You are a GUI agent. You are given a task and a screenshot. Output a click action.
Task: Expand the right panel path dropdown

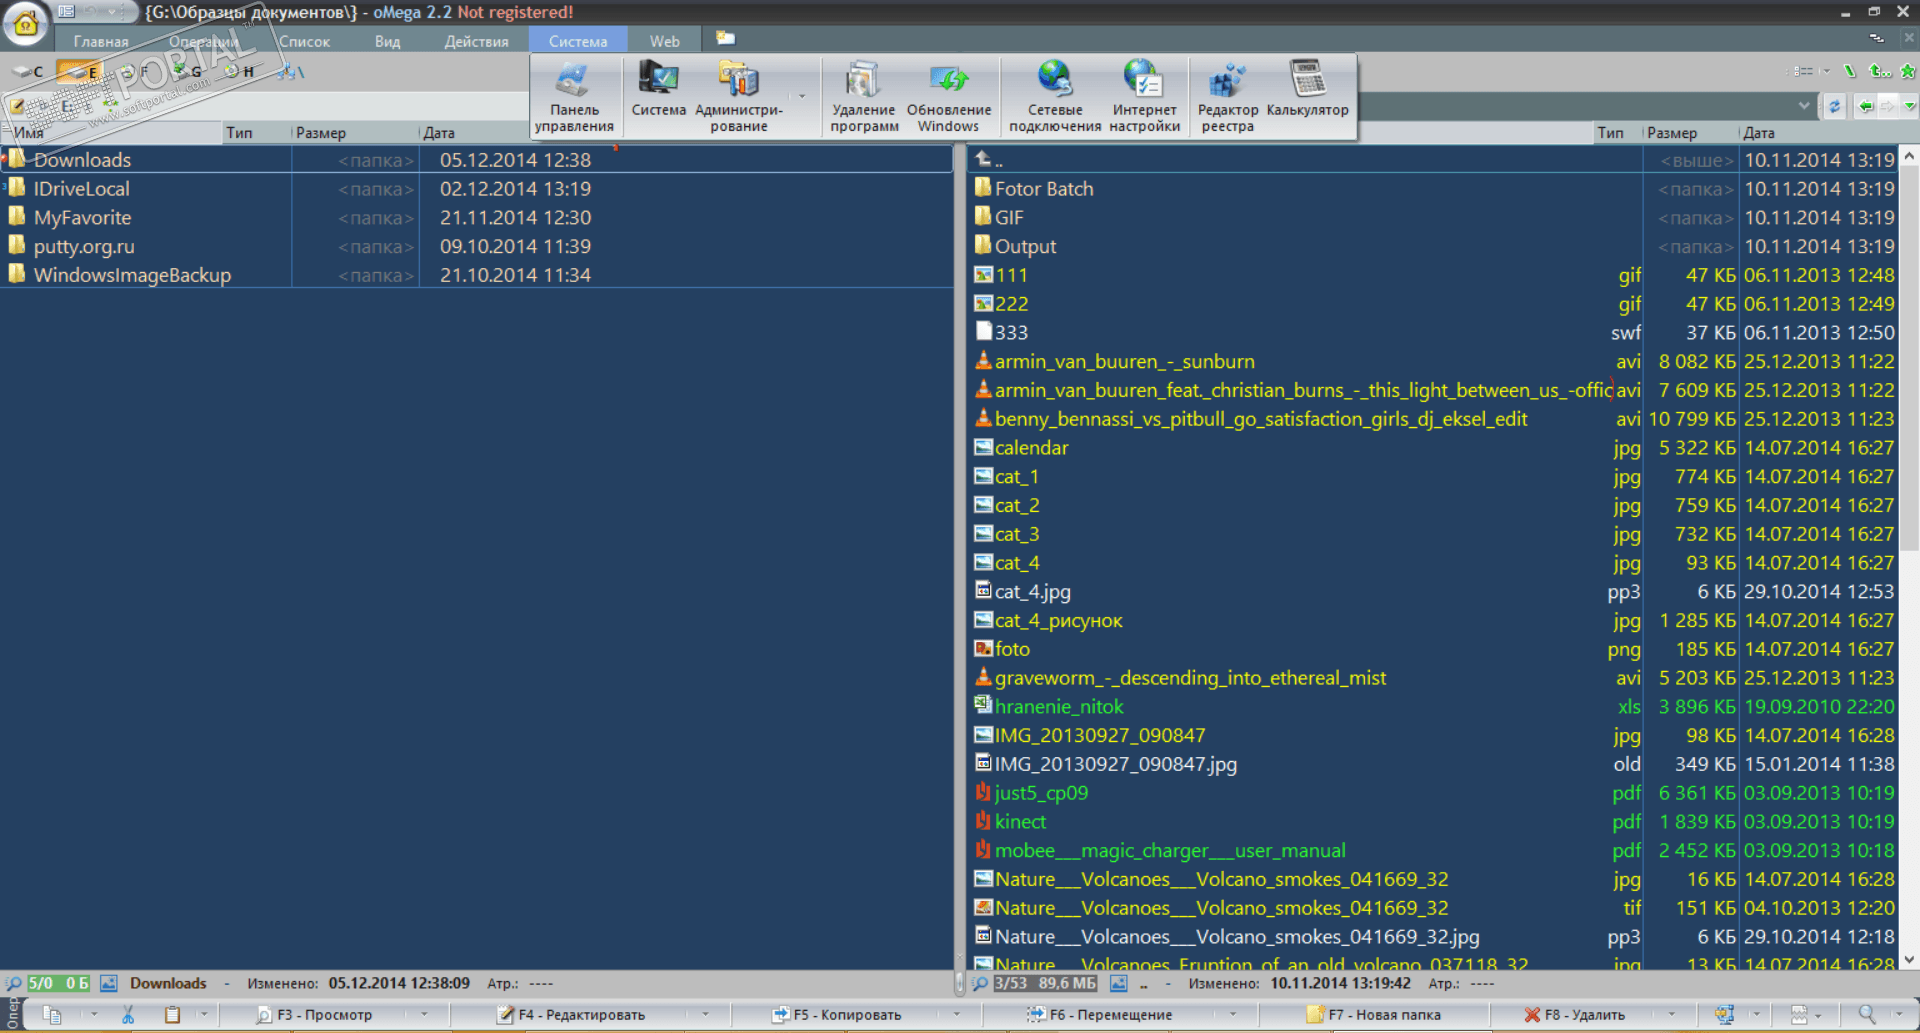click(x=1804, y=106)
